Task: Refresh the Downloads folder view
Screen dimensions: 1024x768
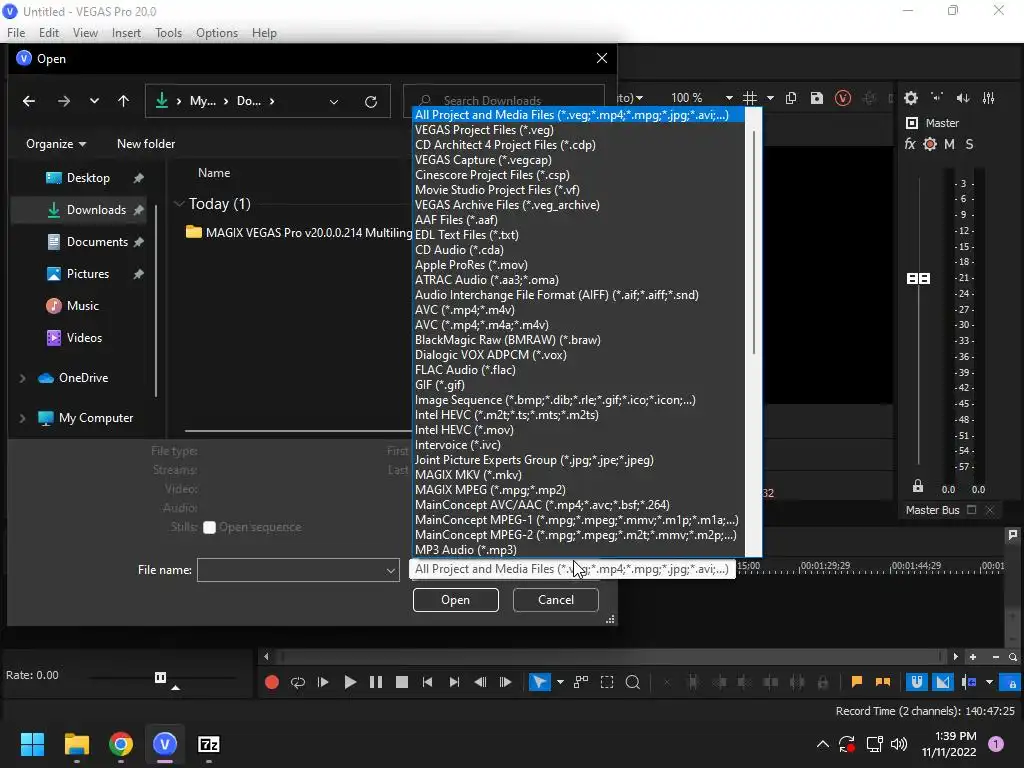Action: tap(371, 101)
